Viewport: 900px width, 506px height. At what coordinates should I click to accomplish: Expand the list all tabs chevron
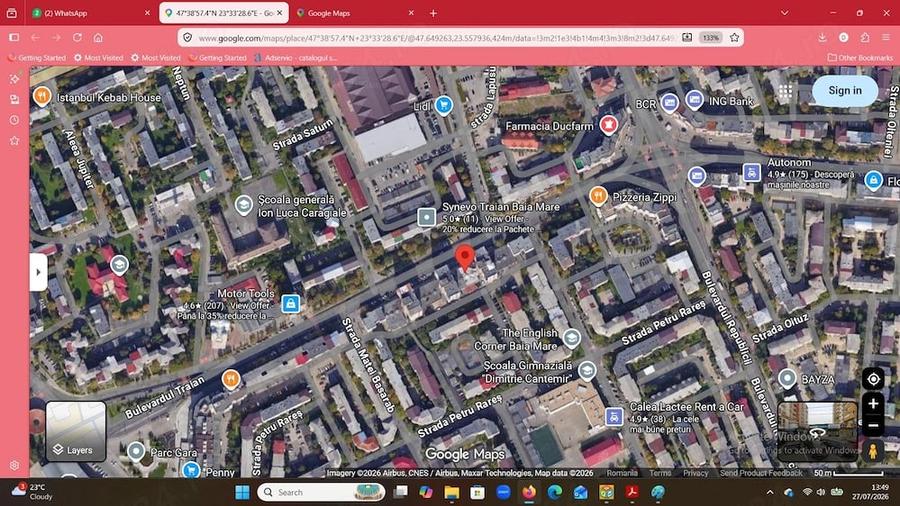(x=785, y=13)
